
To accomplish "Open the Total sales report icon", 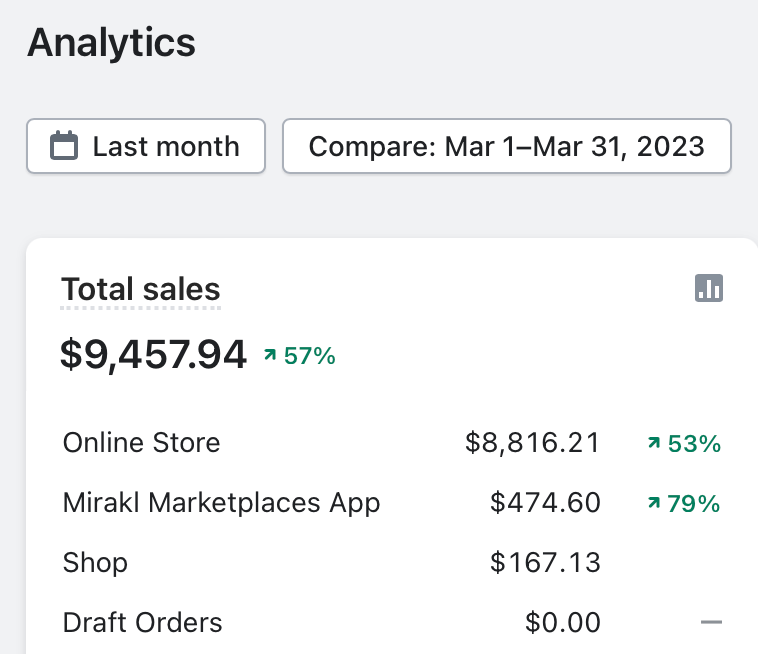I will click(709, 289).
